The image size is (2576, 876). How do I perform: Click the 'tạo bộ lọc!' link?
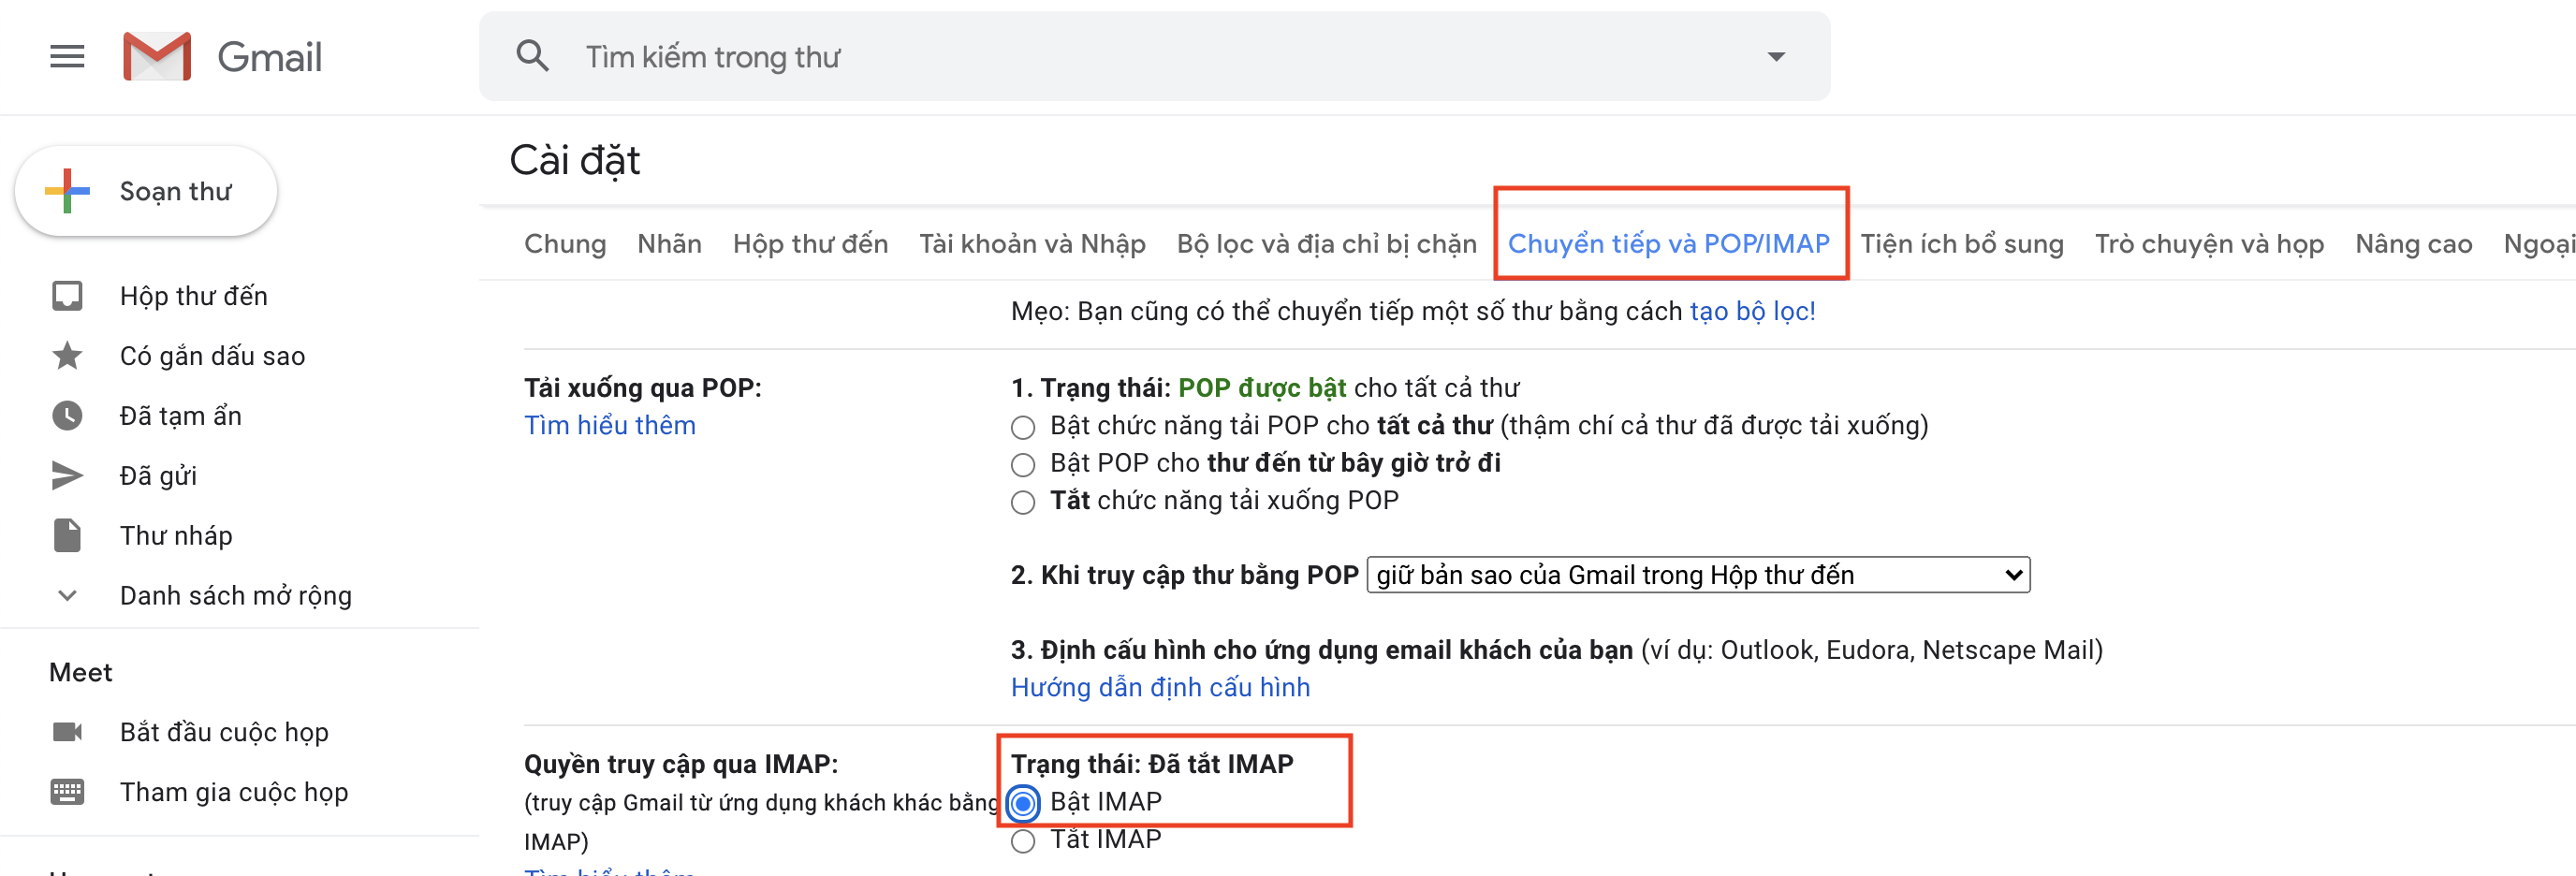1753,312
